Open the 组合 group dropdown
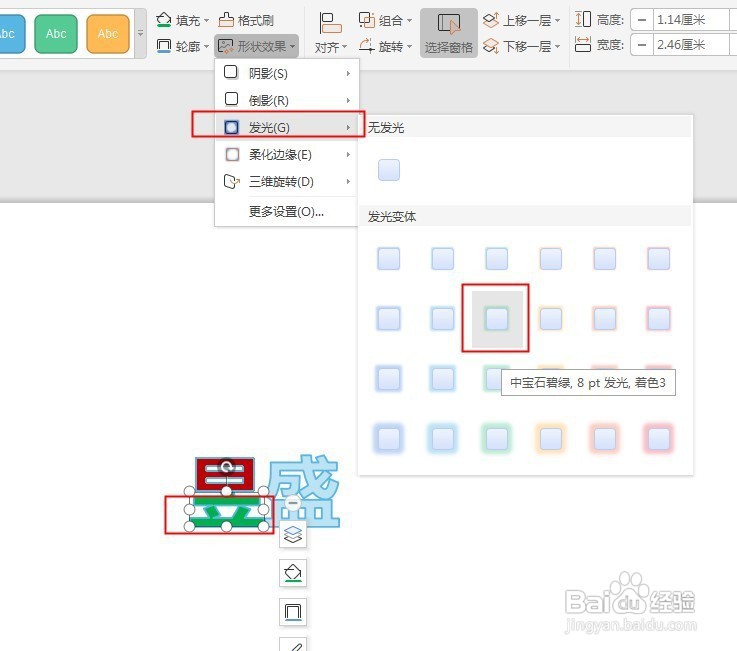The height and width of the screenshot is (651, 737). click(x=385, y=20)
